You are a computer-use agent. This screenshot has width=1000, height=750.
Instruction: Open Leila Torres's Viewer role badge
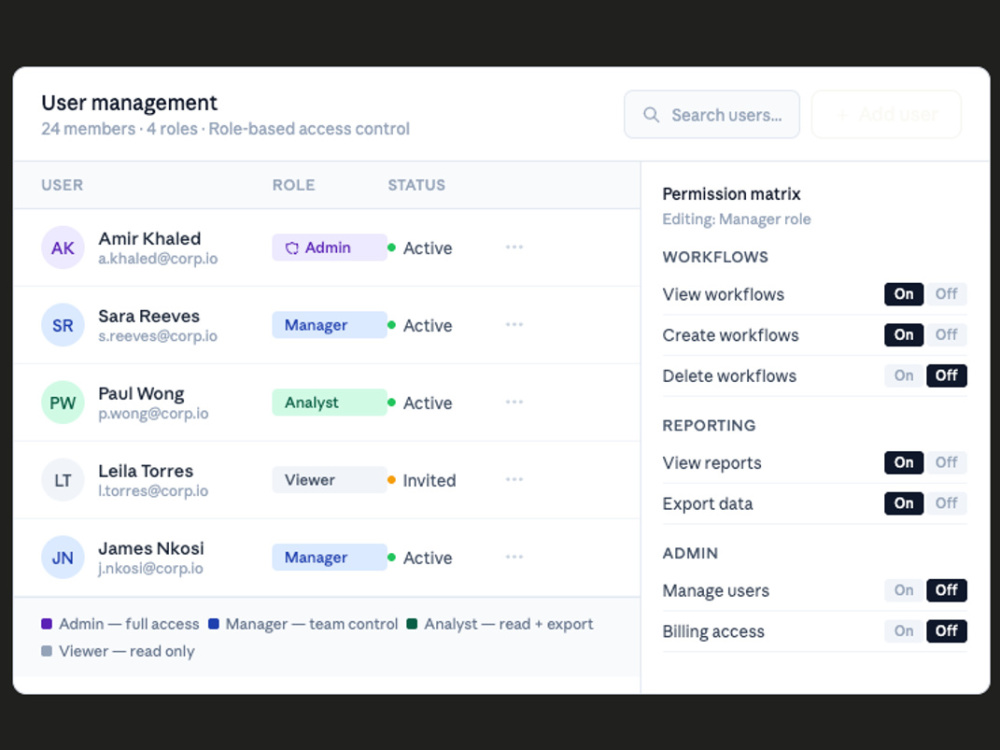pos(329,480)
